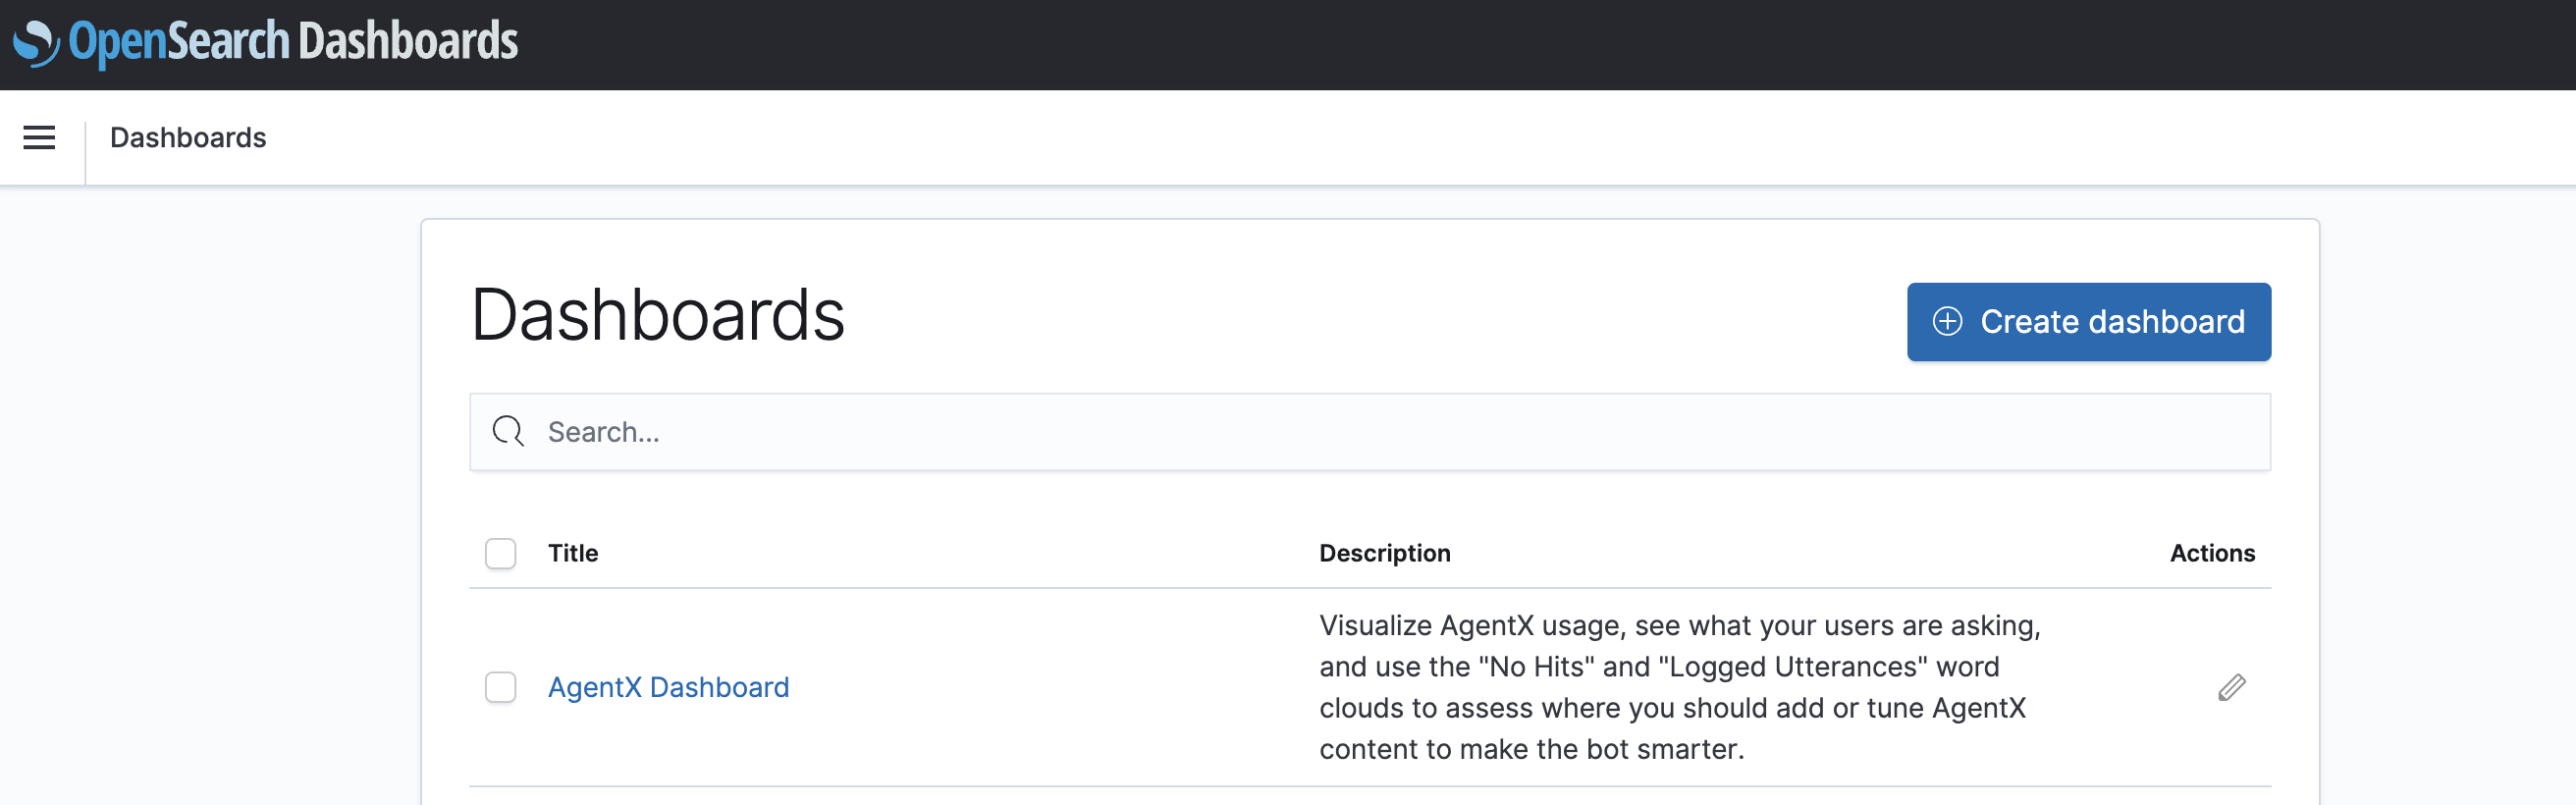Click the search magnifier icon
This screenshot has height=805, width=2576.
[508, 432]
